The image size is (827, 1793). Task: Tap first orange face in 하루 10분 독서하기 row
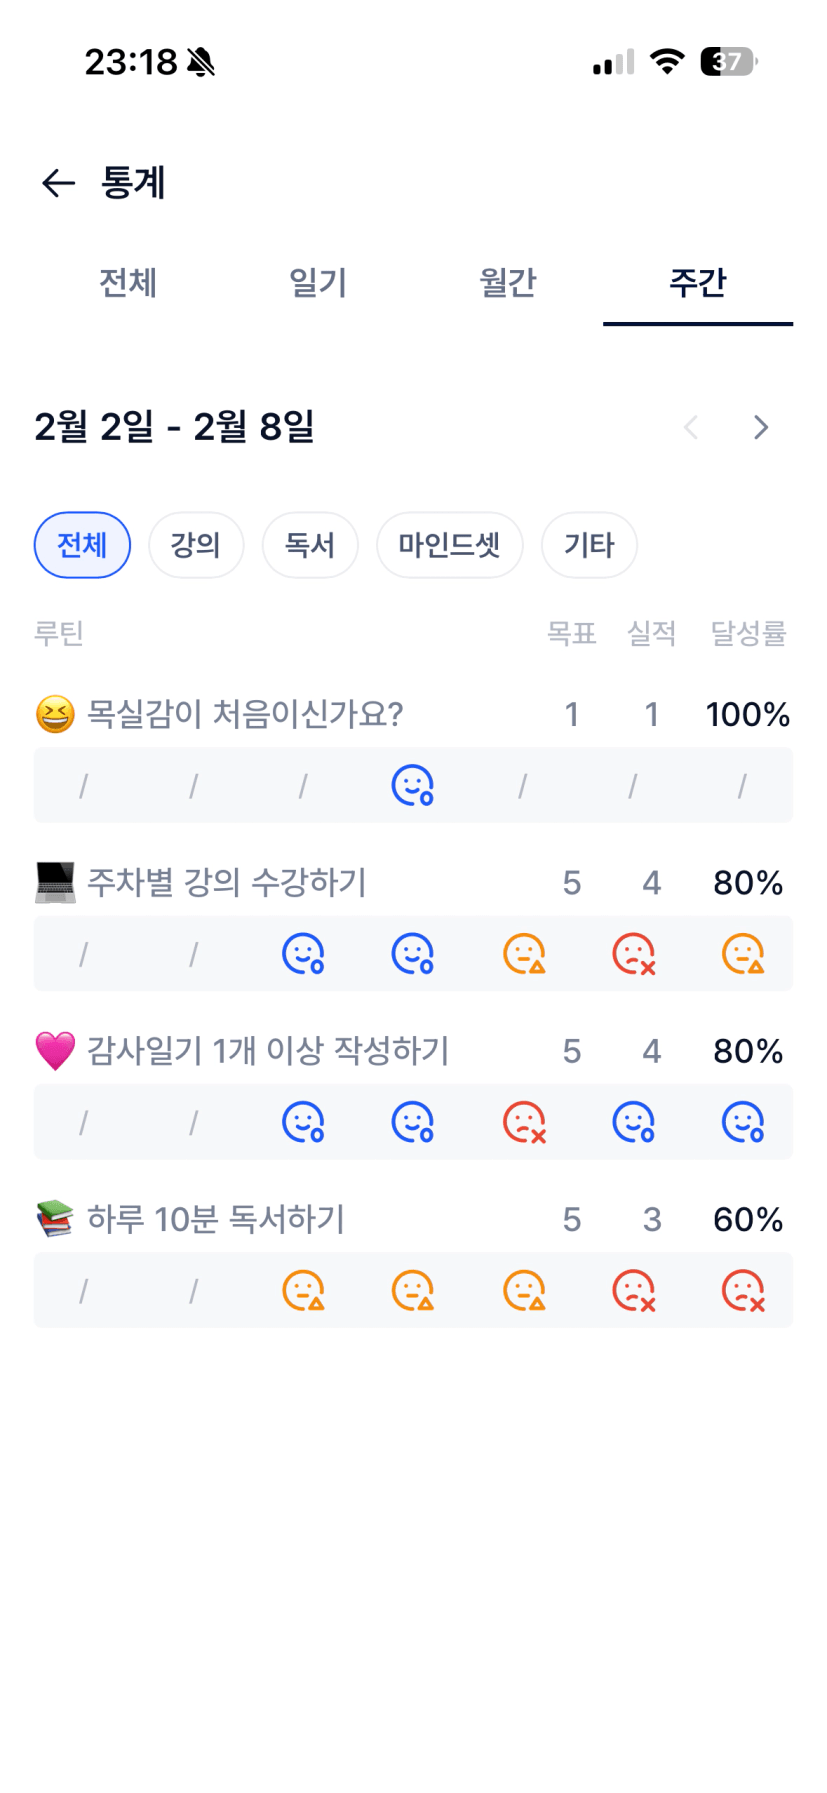[x=303, y=1290]
